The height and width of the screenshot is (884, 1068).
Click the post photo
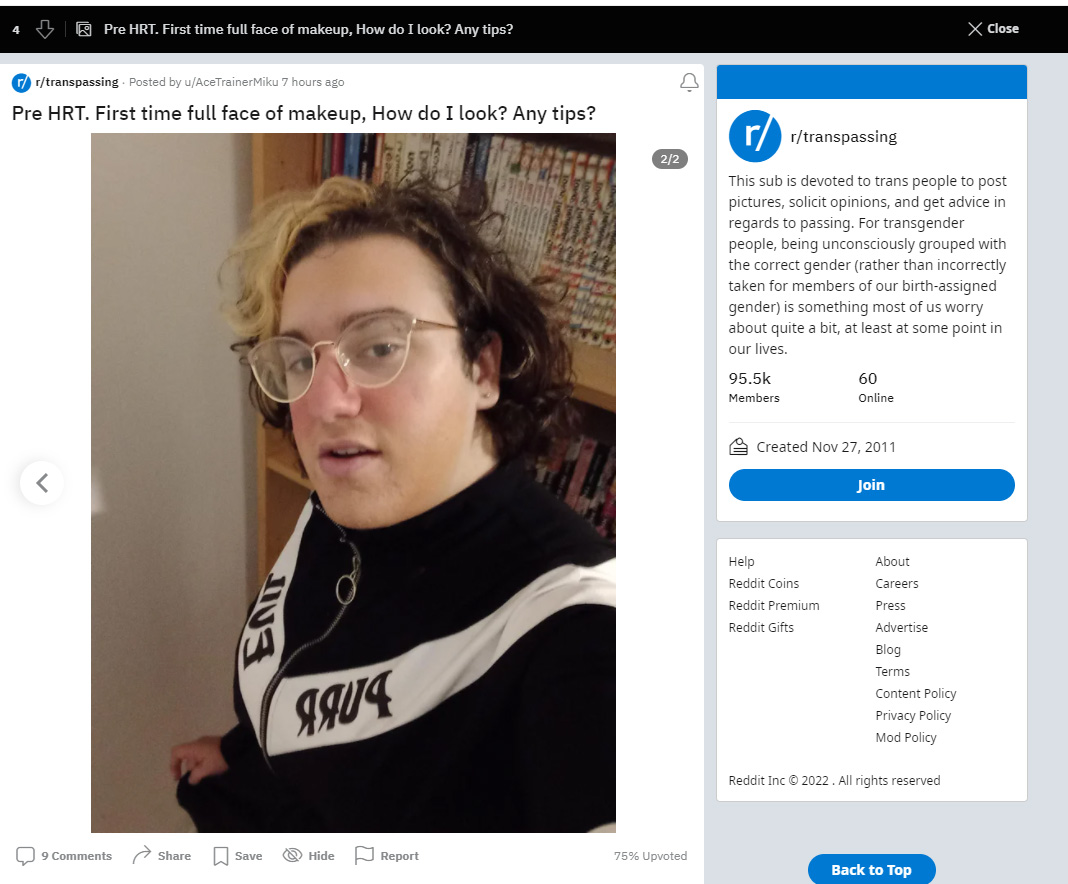353,483
